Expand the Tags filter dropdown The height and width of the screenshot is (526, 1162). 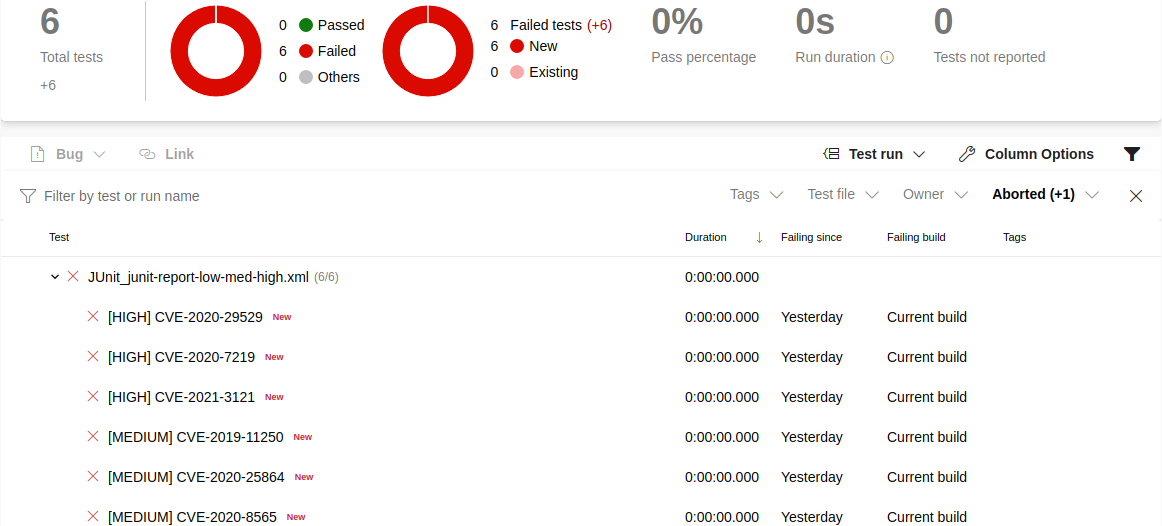756,195
